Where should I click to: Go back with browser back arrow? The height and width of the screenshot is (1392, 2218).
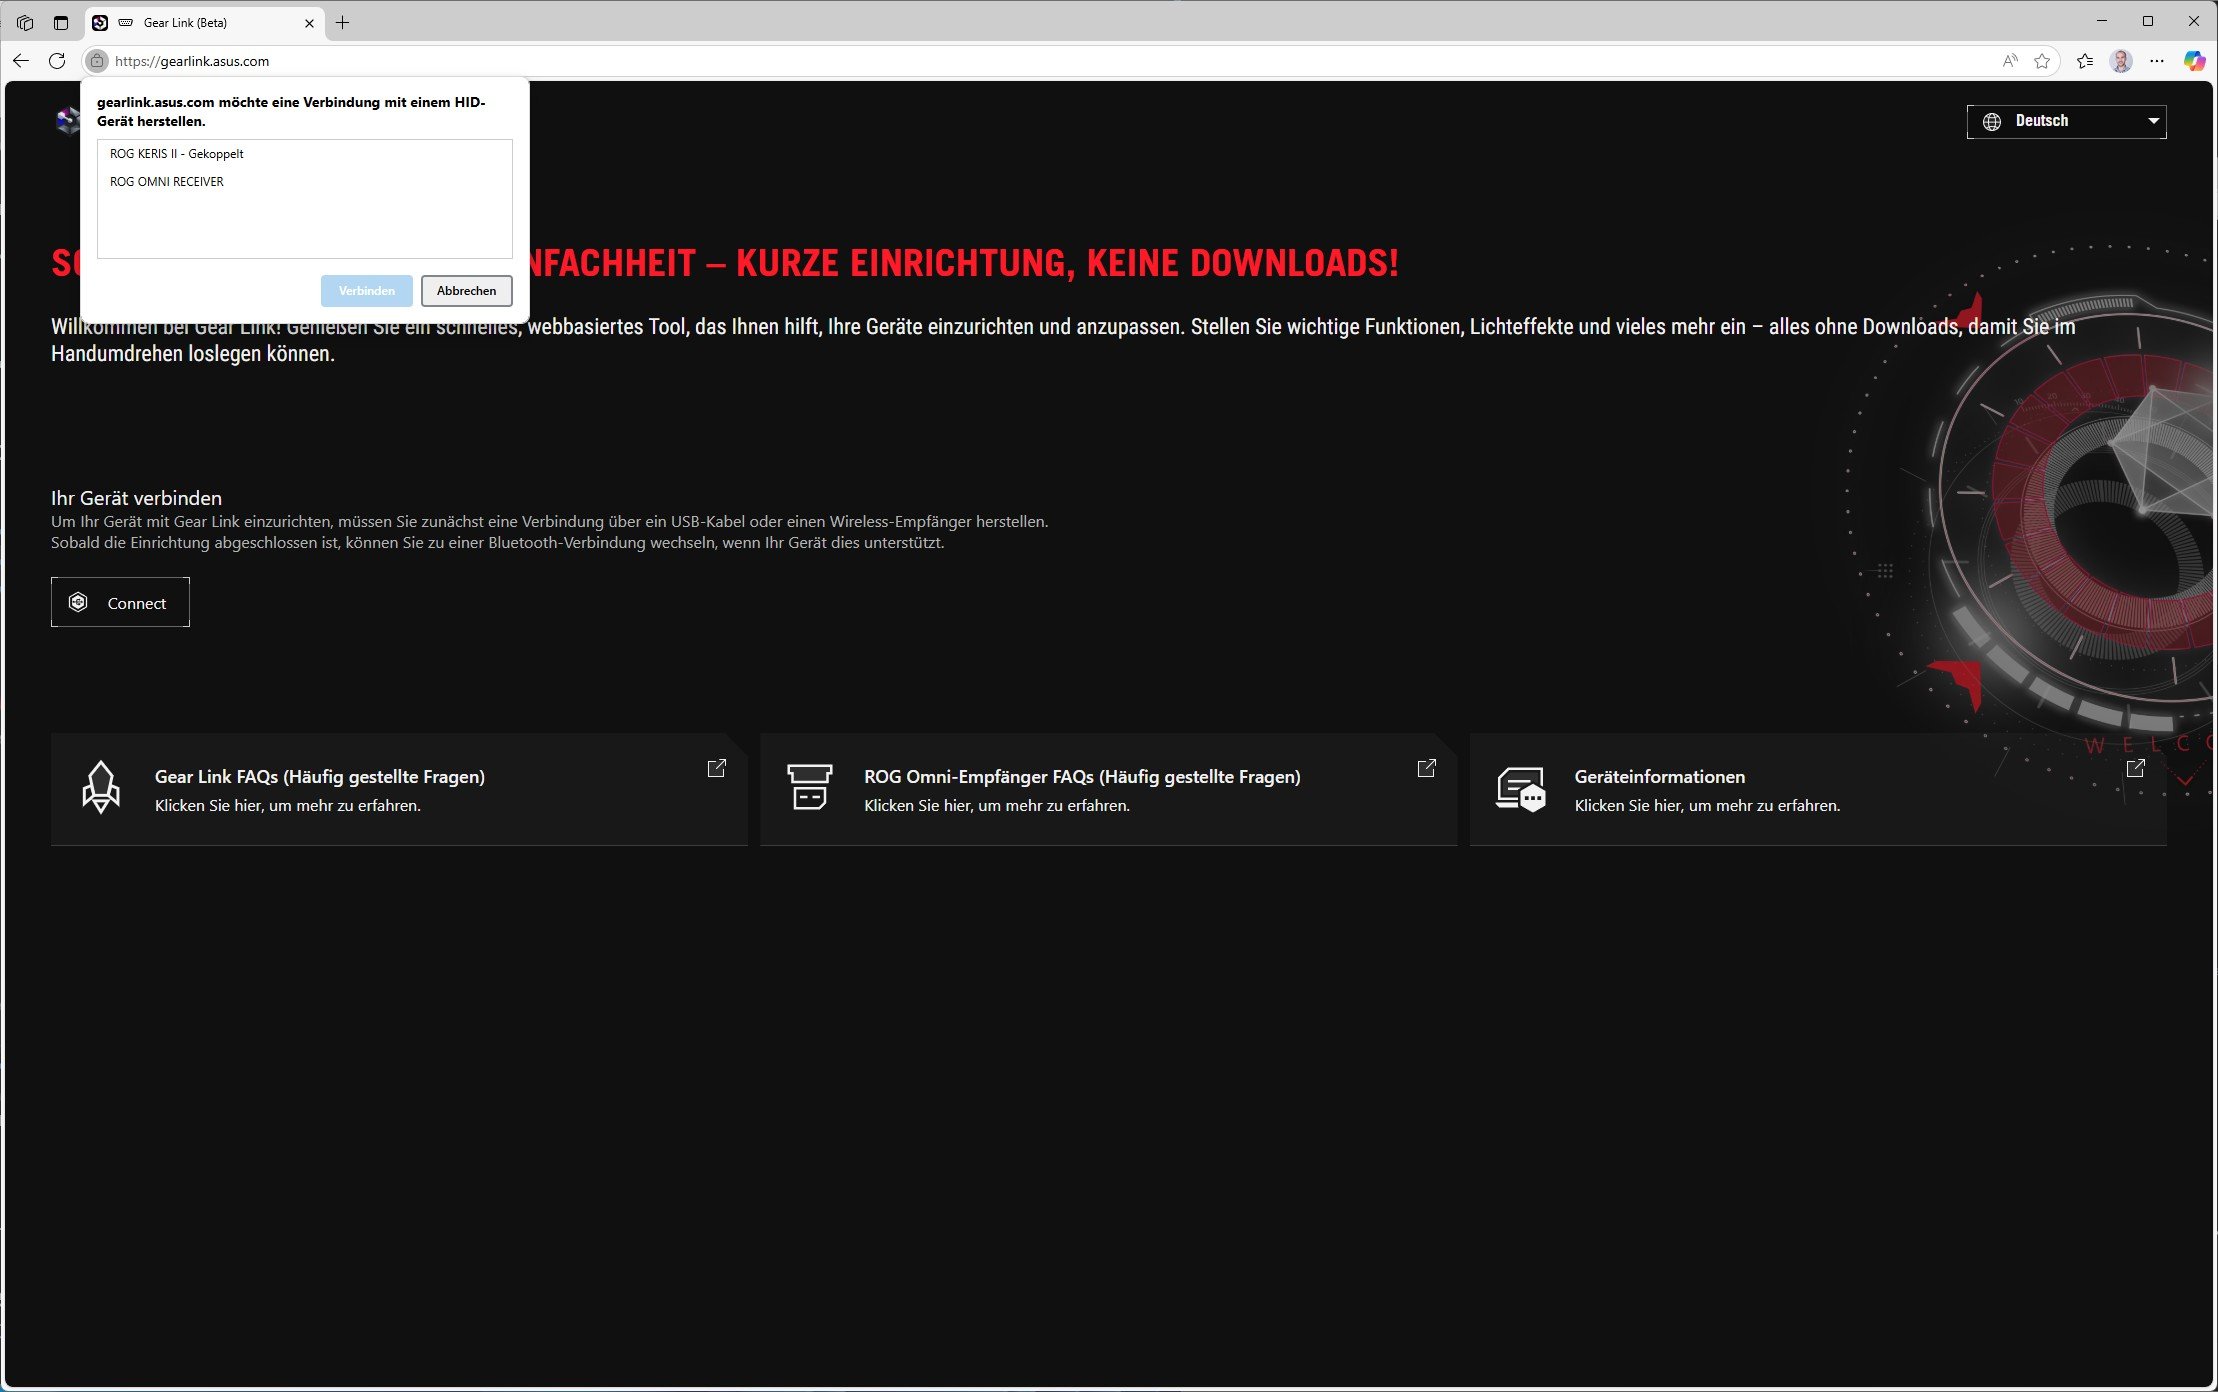[x=21, y=61]
